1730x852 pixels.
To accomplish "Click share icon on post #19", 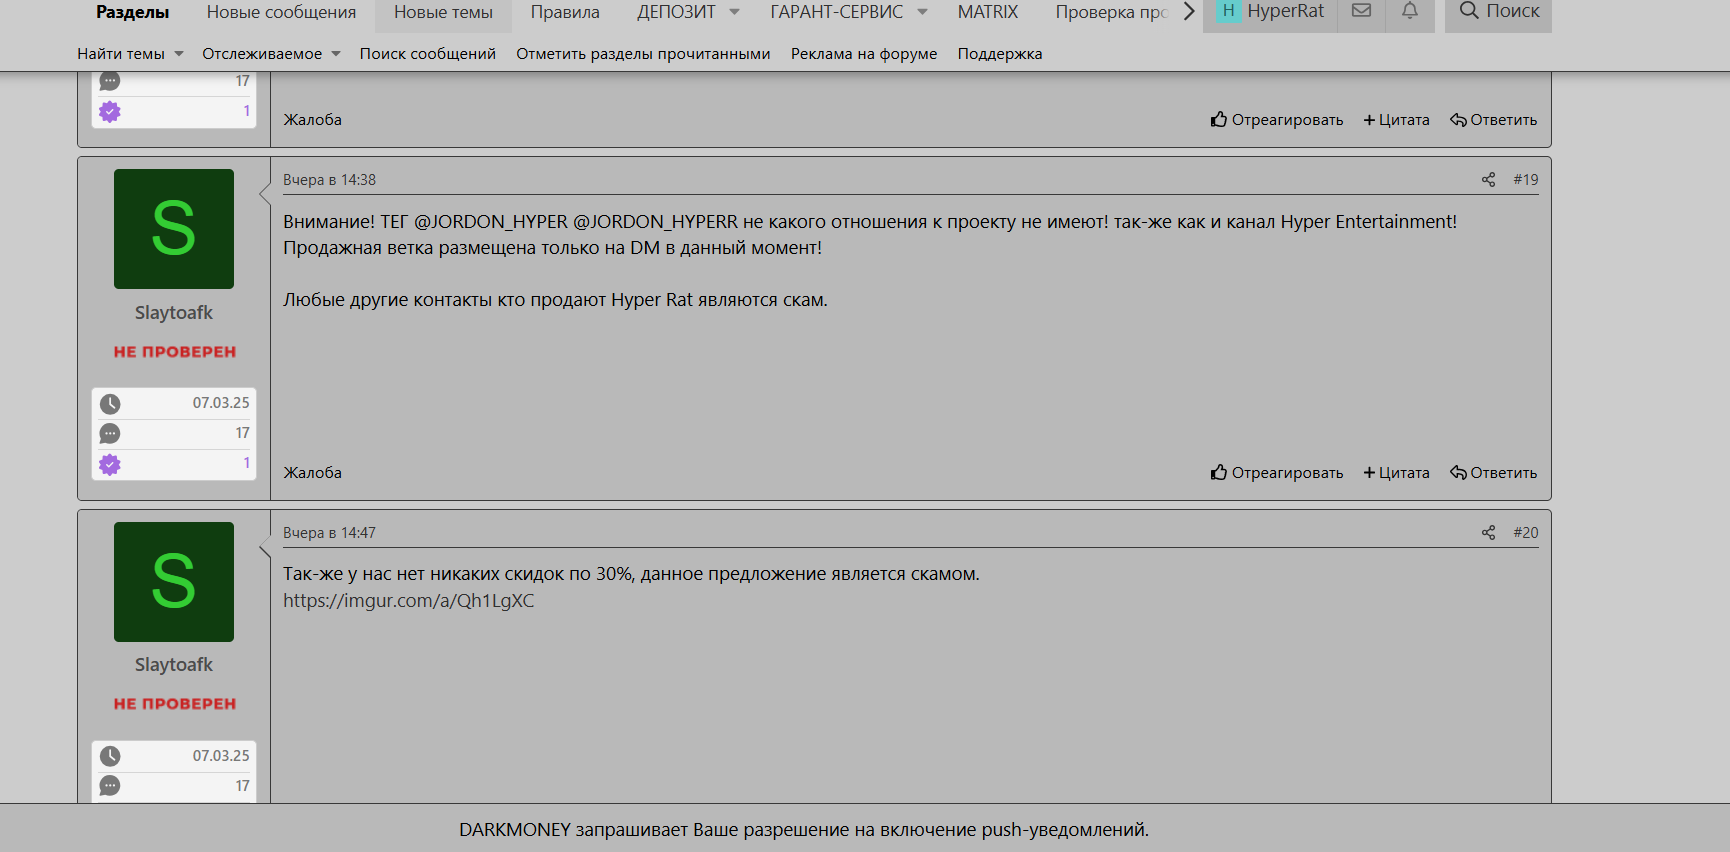I will click(x=1488, y=180).
